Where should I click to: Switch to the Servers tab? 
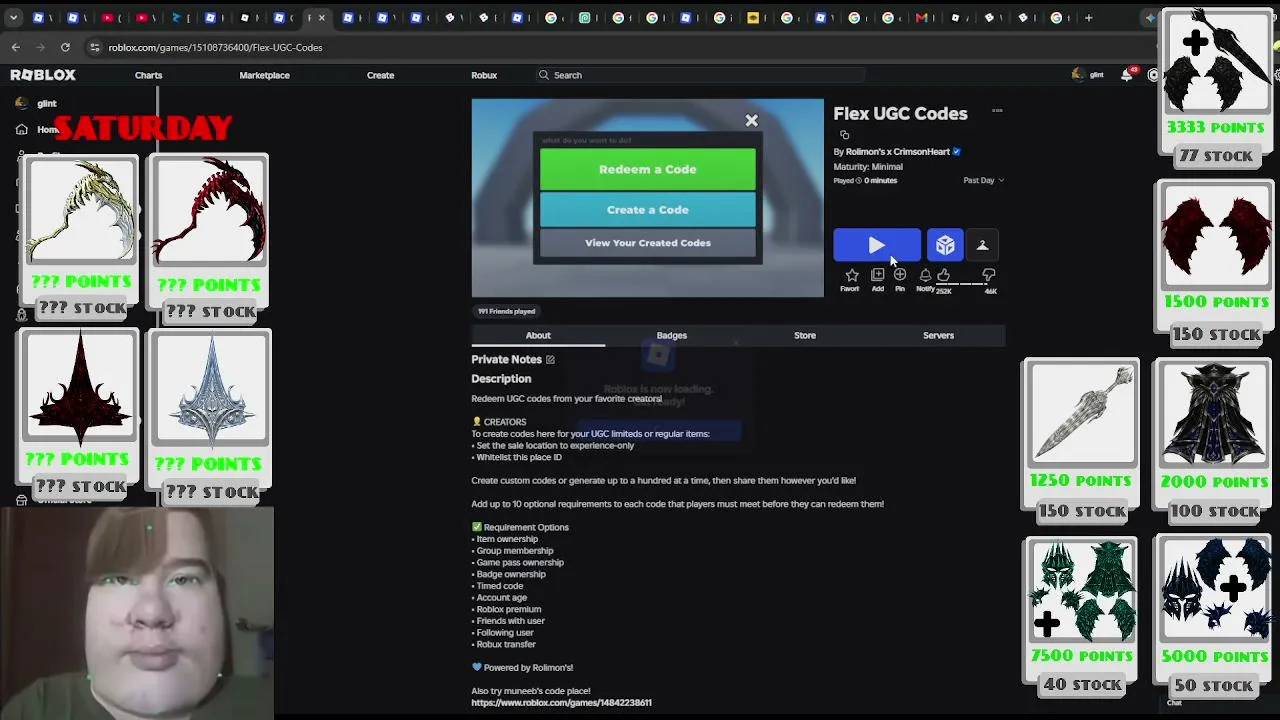pos(938,336)
